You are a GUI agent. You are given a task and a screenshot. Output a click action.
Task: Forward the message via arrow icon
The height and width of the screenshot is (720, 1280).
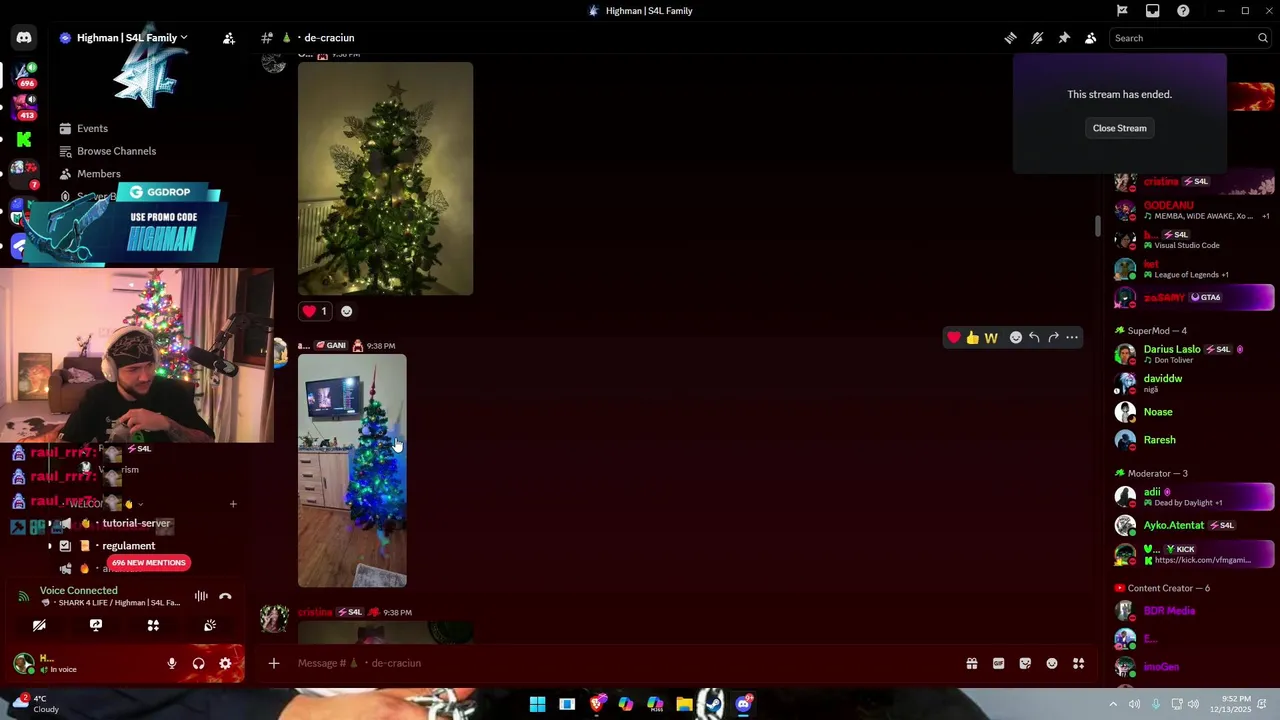click(1053, 338)
